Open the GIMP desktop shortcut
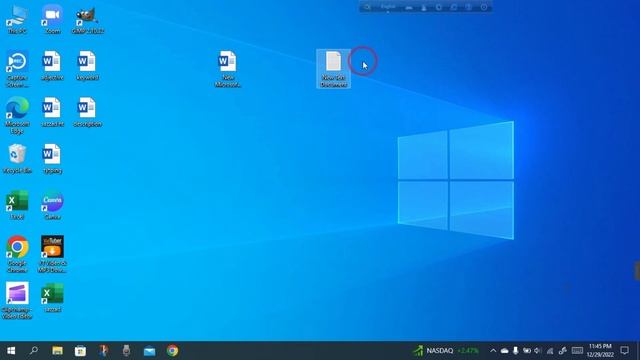Viewport: 640px width, 360px height. (x=87, y=19)
